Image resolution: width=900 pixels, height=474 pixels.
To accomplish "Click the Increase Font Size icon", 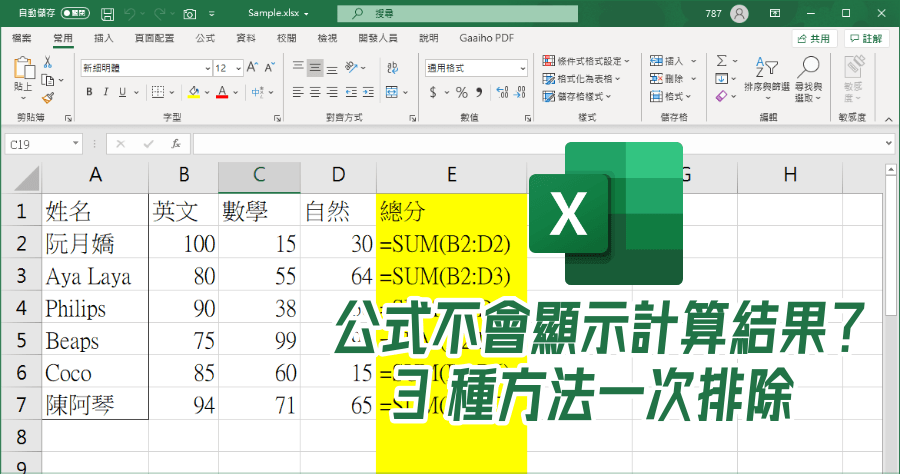I will 252,68.
